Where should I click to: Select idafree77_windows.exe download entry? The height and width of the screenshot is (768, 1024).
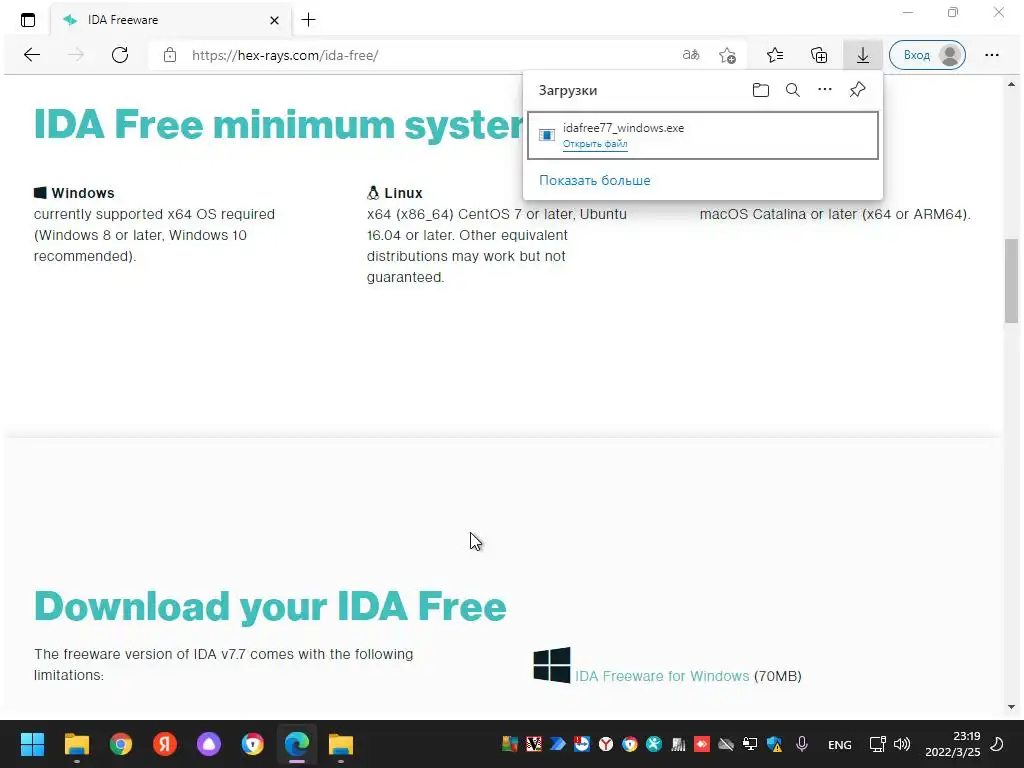[x=703, y=135]
